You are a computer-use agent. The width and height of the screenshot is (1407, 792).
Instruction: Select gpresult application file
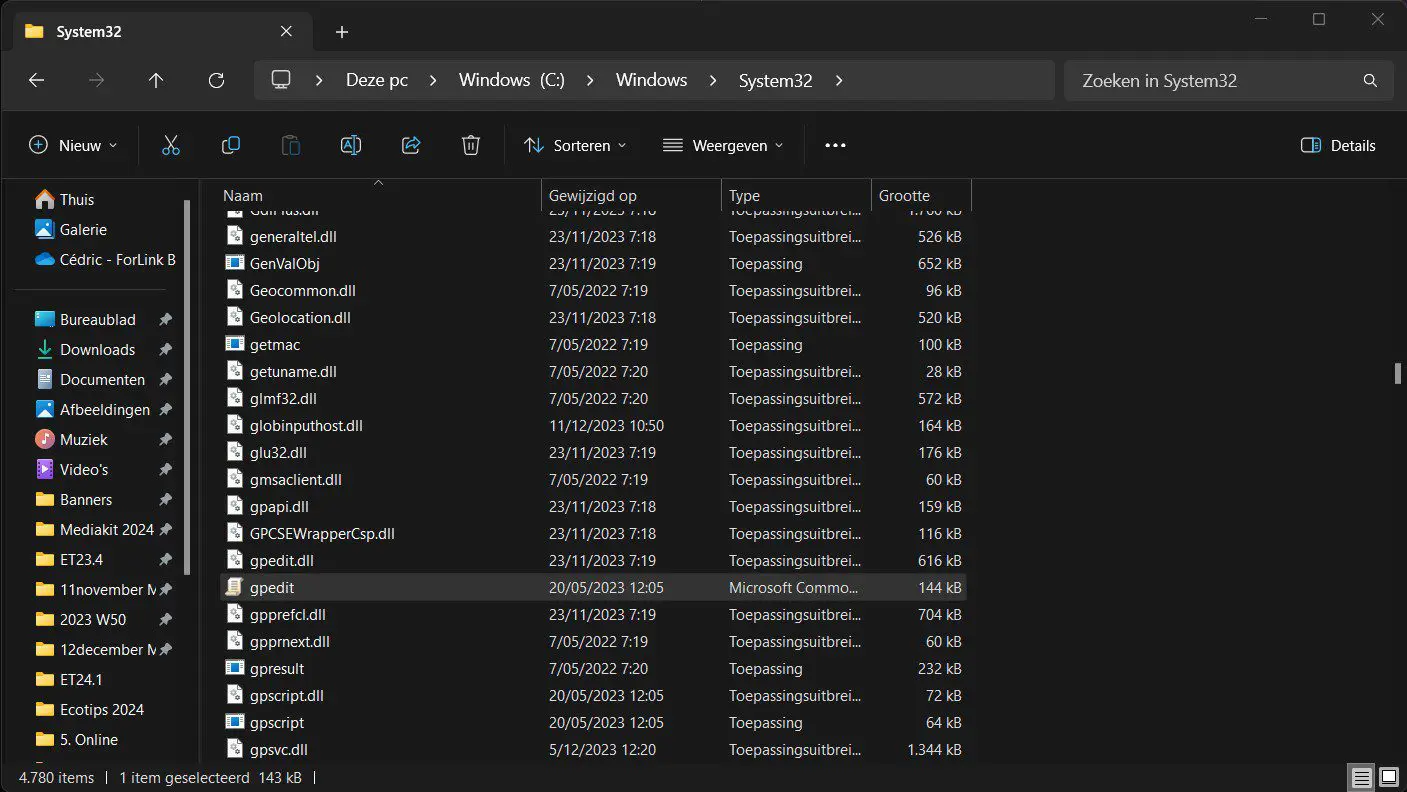[593, 669]
